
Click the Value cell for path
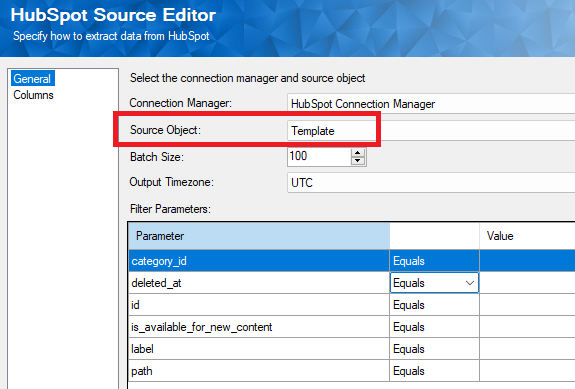point(527,371)
